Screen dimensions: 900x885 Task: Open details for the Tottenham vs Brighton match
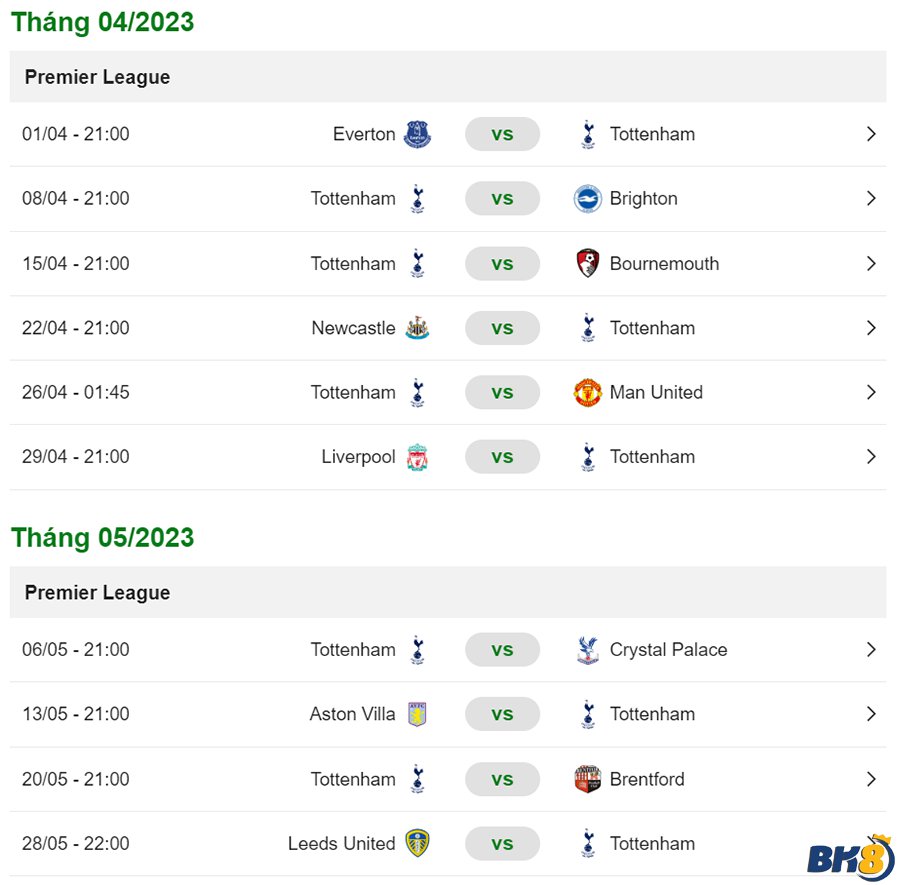coord(871,198)
